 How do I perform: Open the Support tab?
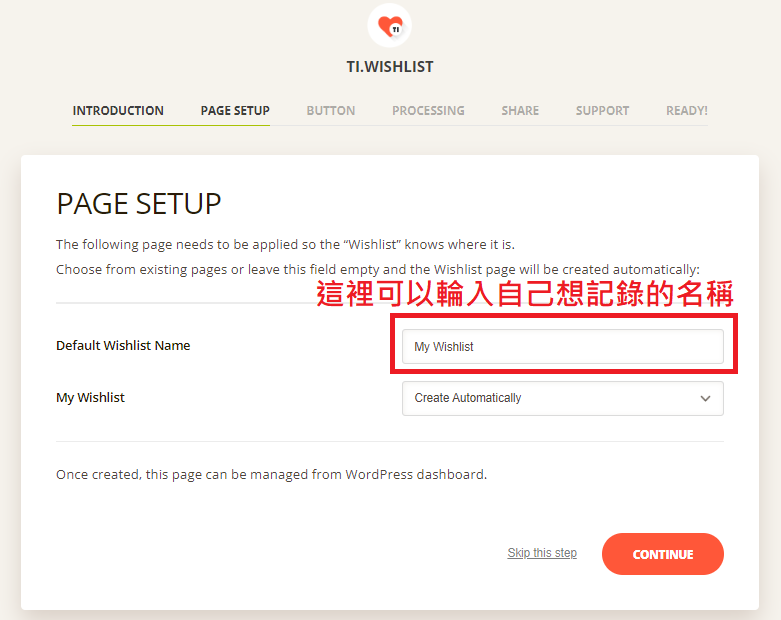coord(602,111)
